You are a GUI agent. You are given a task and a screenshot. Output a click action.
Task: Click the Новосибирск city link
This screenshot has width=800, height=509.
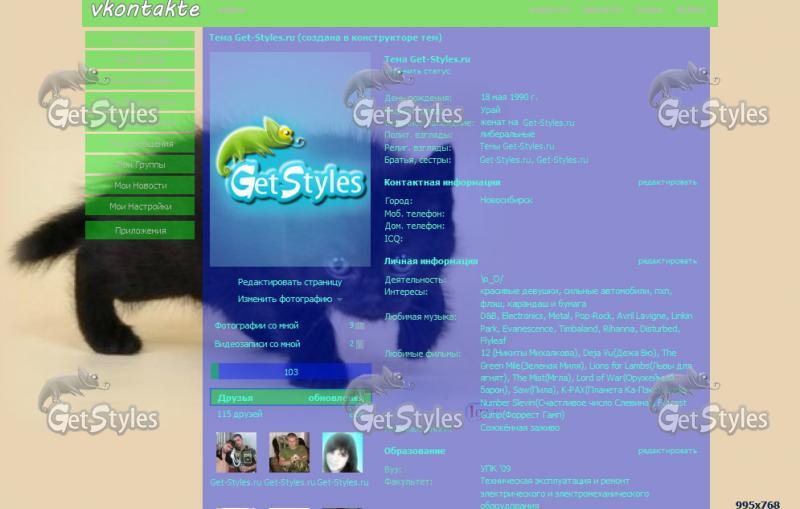(x=506, y=200)
